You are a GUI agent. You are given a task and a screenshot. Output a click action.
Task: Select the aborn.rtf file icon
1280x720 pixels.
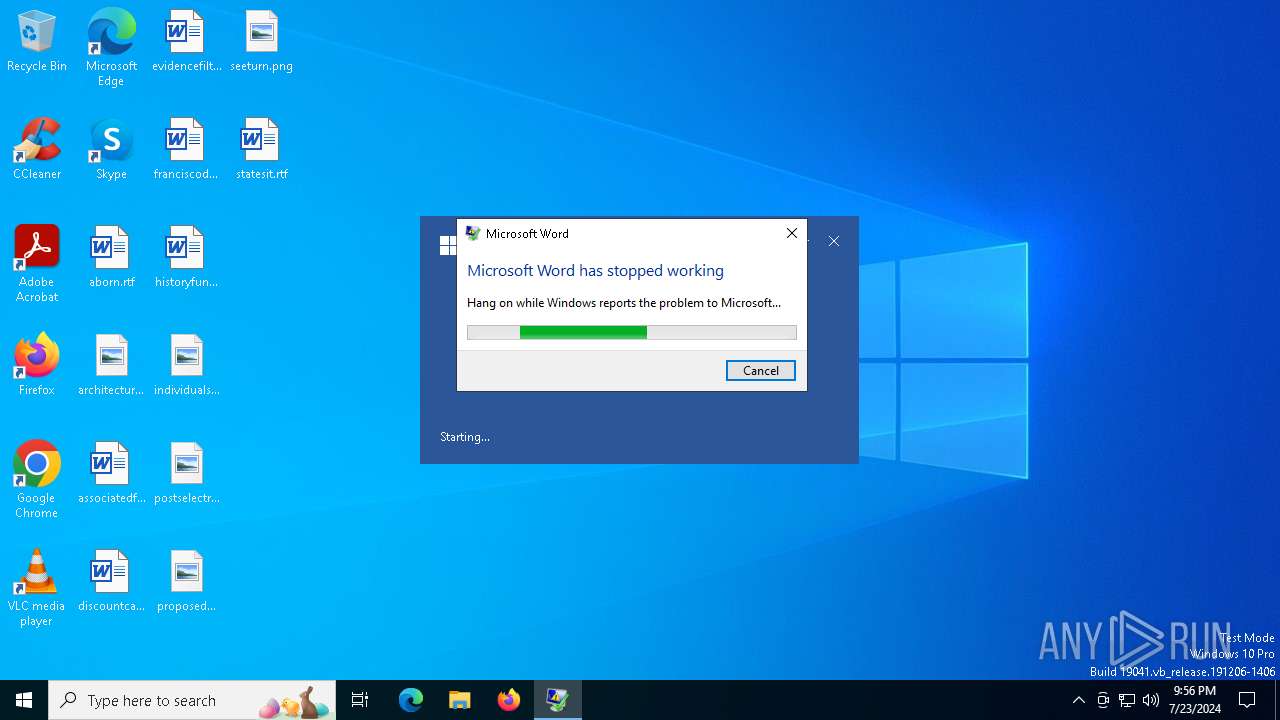click(111, 258)
